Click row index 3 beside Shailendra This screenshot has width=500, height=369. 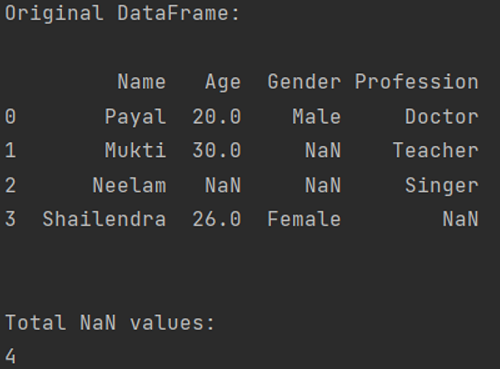click(x=10, y=219)
